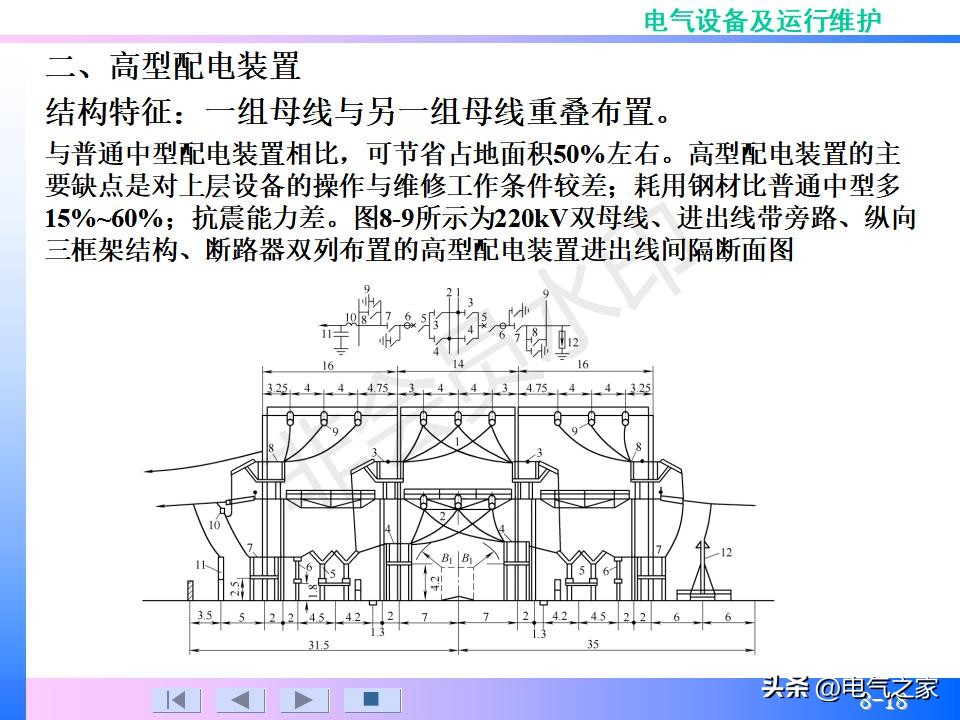Image resolution: width=960 pixels, height=720 pixels.
Task: Toggle the insulator labeled 12 on the right
Action: [x=726, y=552]
